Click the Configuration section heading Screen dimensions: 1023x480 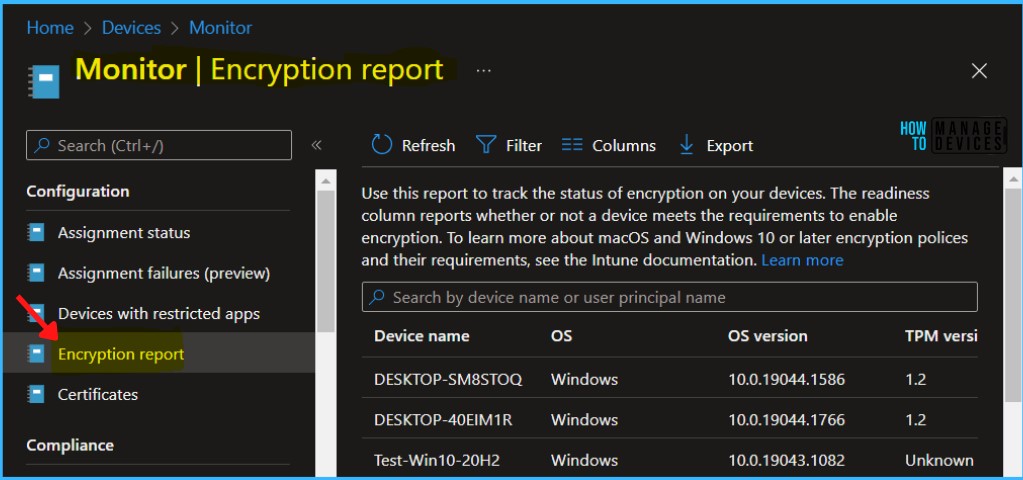pyautogui.click(x=78, y=191)
